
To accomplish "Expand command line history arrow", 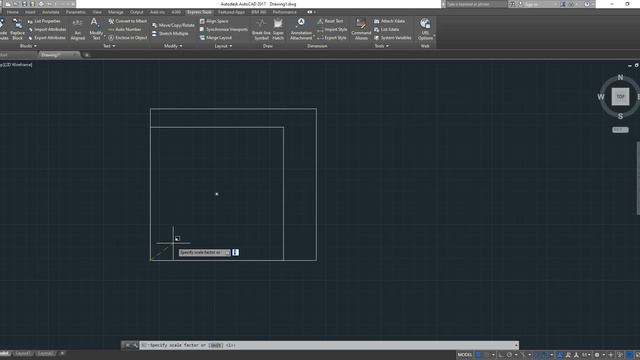I will [x=516, y=345].
